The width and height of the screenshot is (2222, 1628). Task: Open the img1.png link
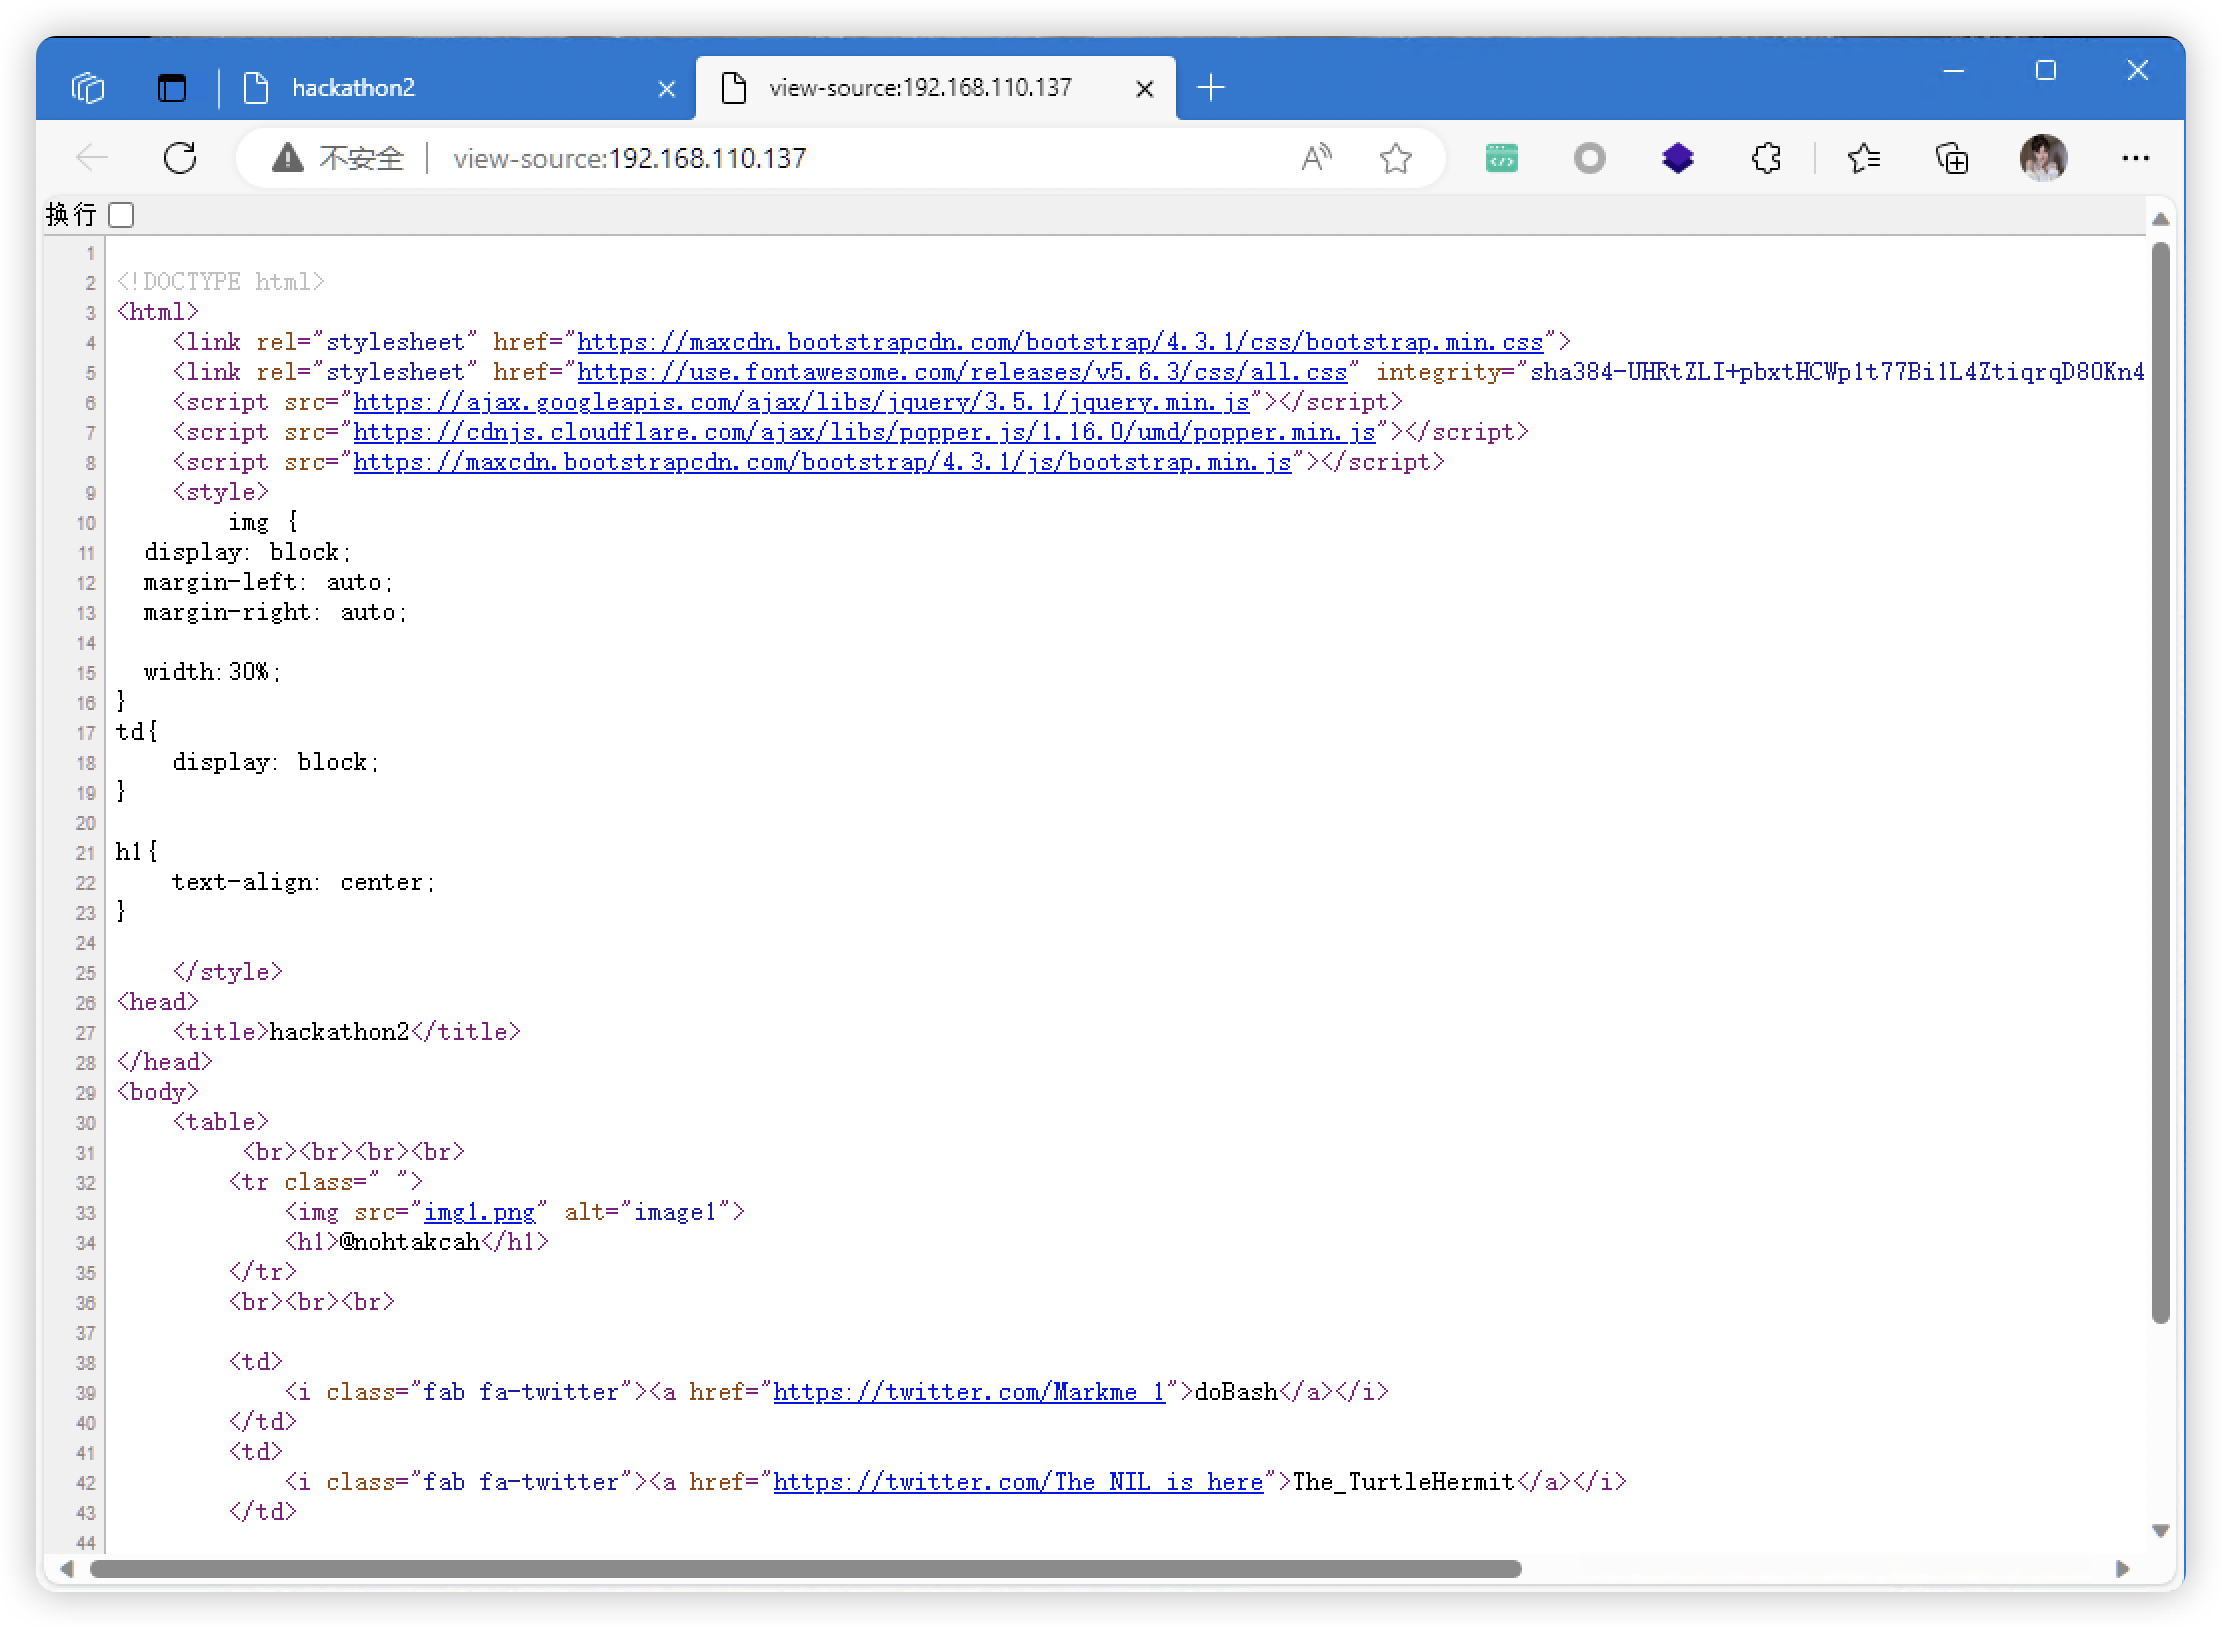point(479,1212)
